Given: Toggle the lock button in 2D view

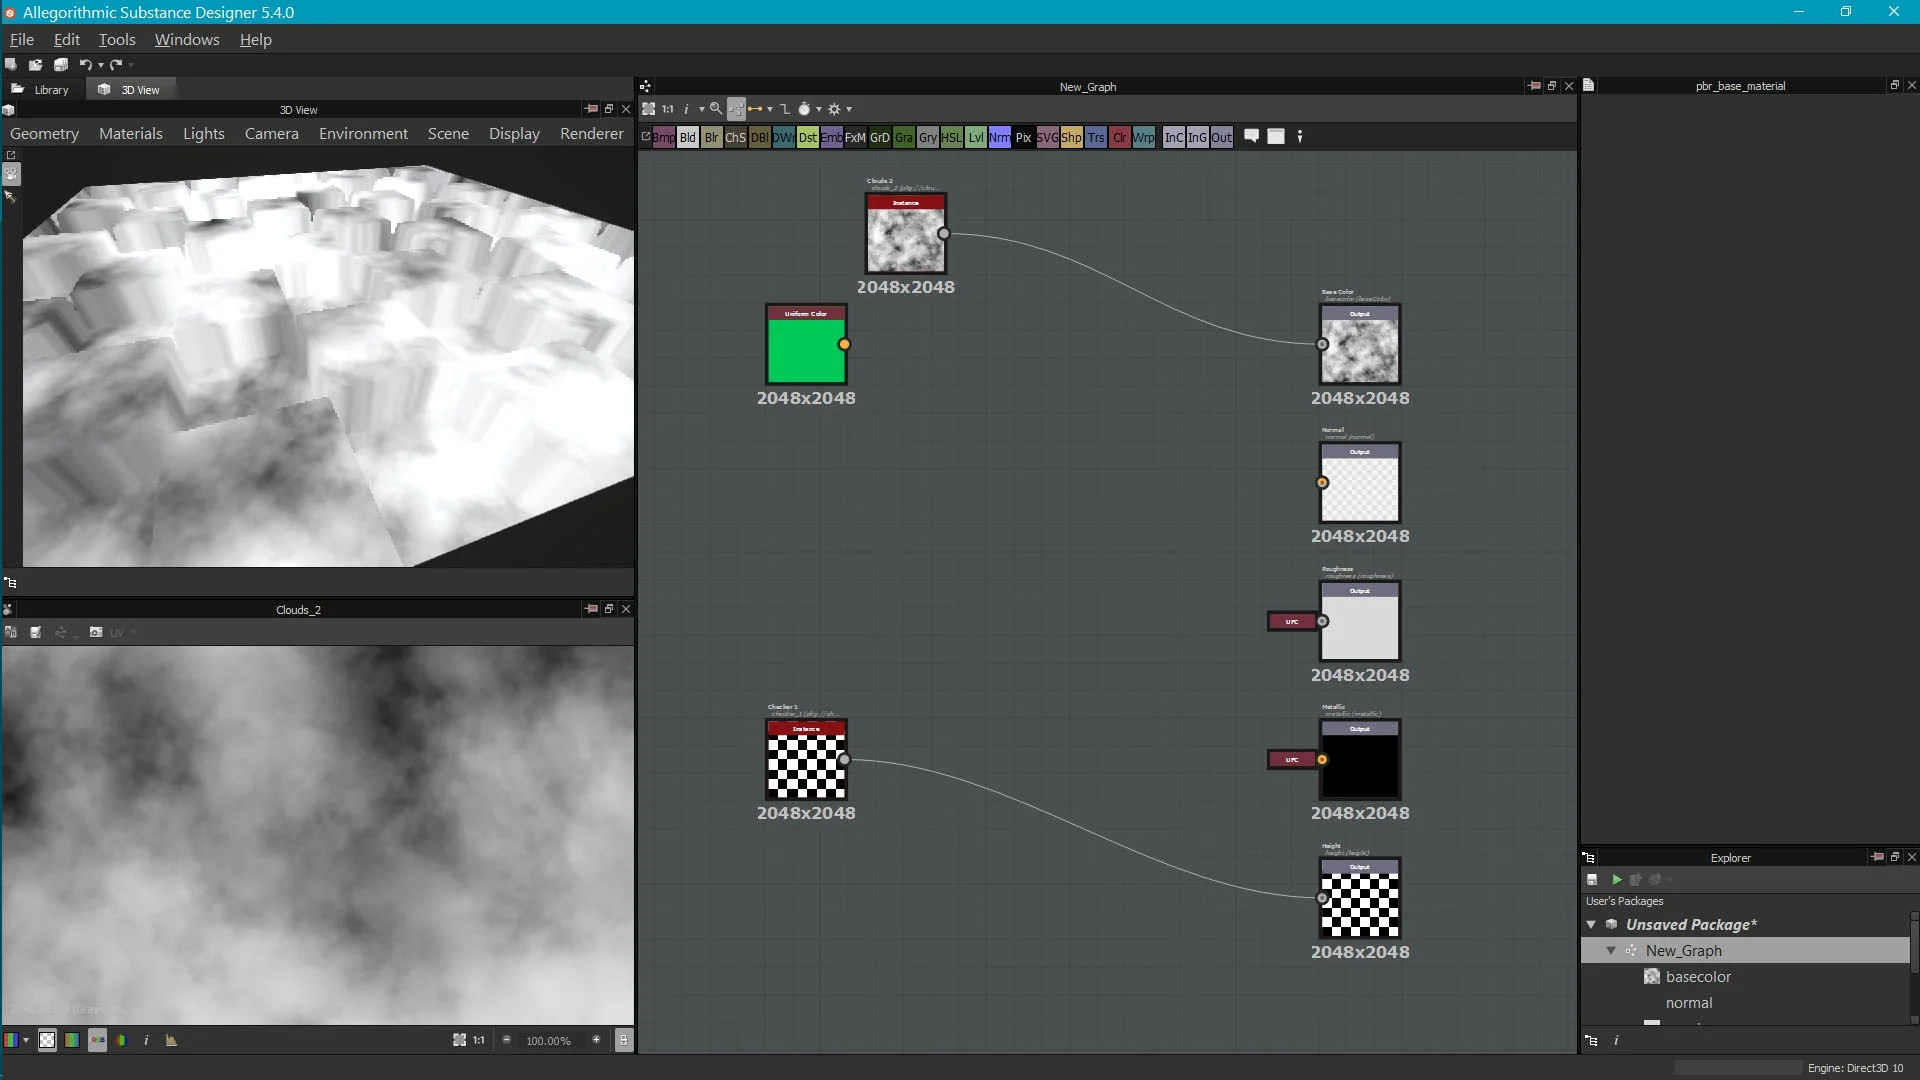Looking at the screenshot, I should coord(623,1040).
